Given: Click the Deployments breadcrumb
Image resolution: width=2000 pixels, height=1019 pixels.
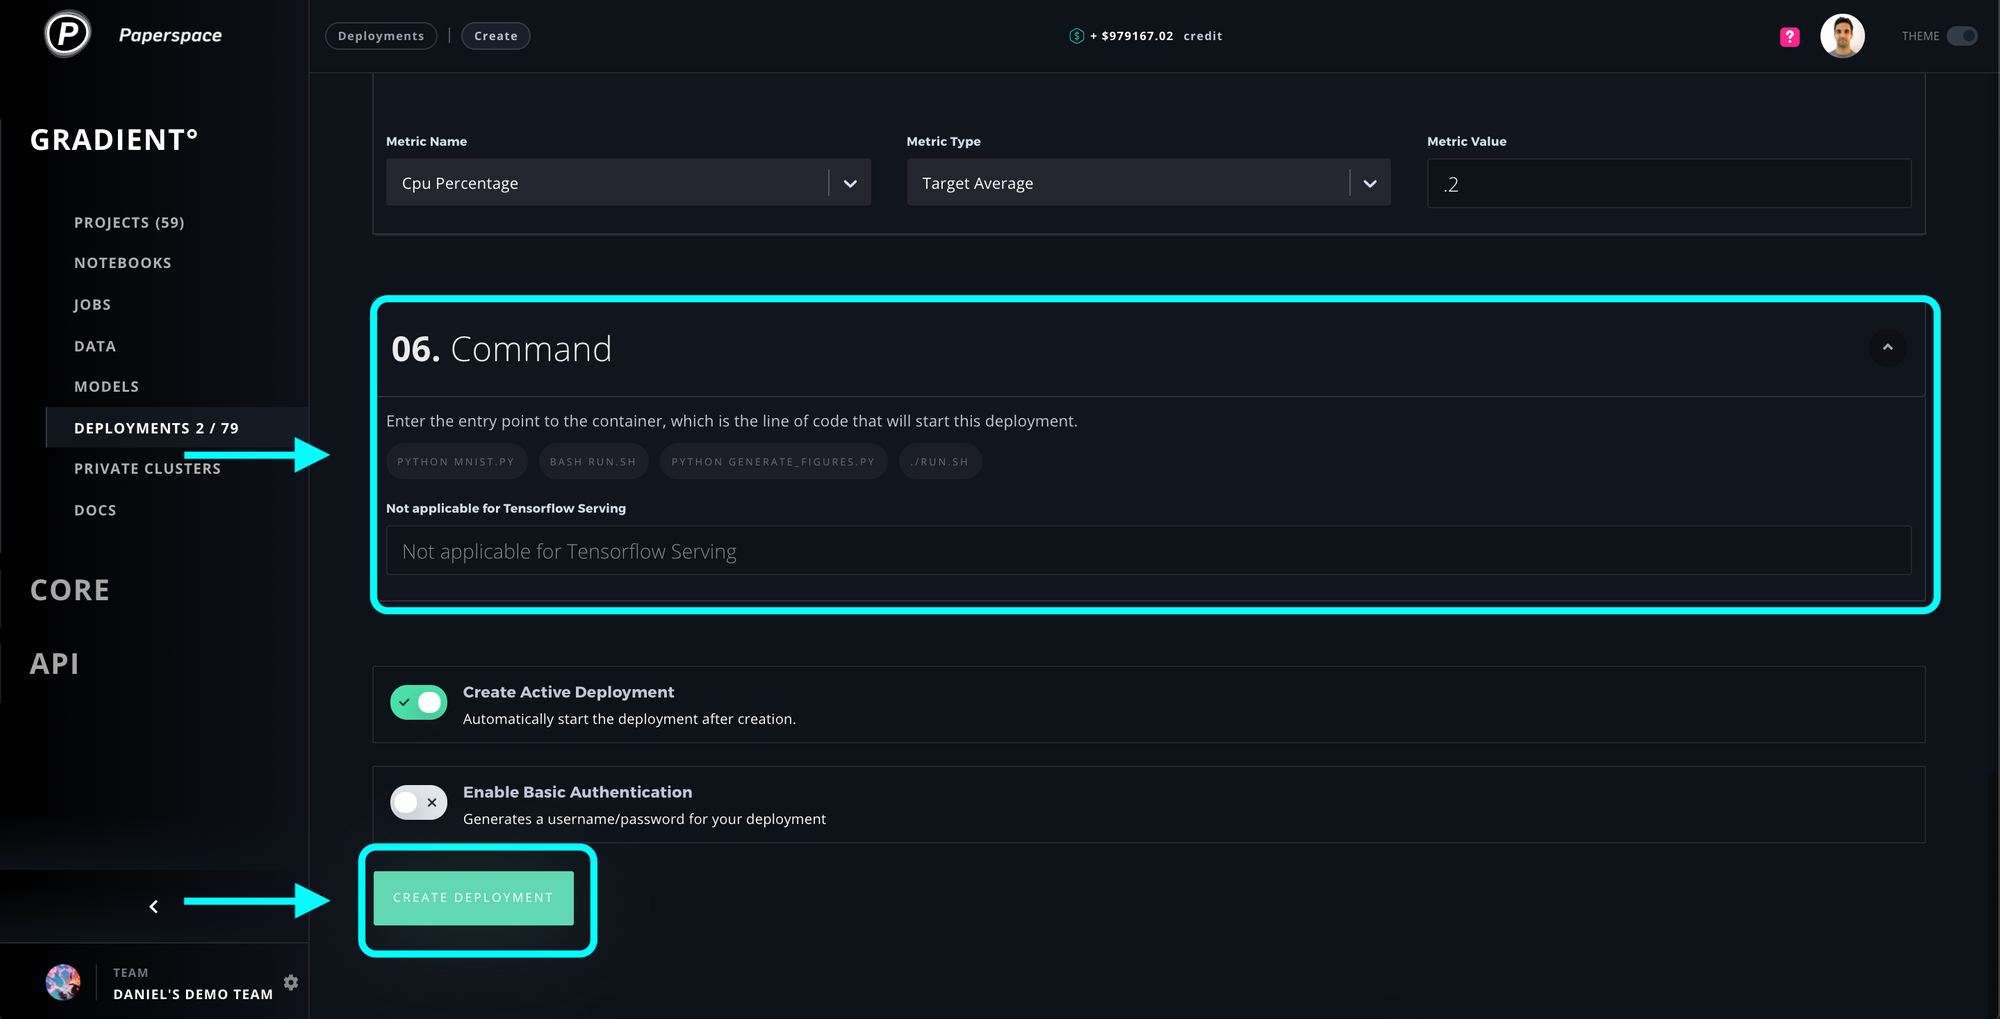Looking at the screenshot, I should (x=381, y=36).
